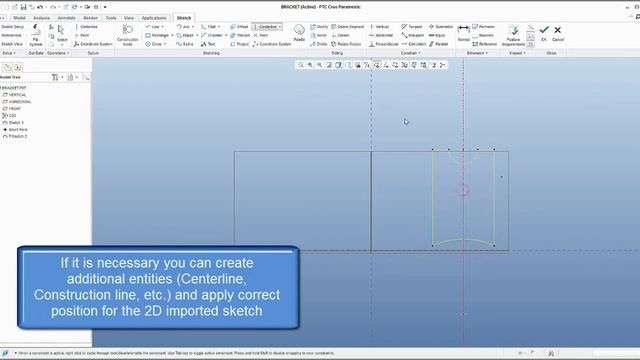Switch to the Annotate ribbon tab
This screenshot has height=360, width=640.
tap(67, 18)
